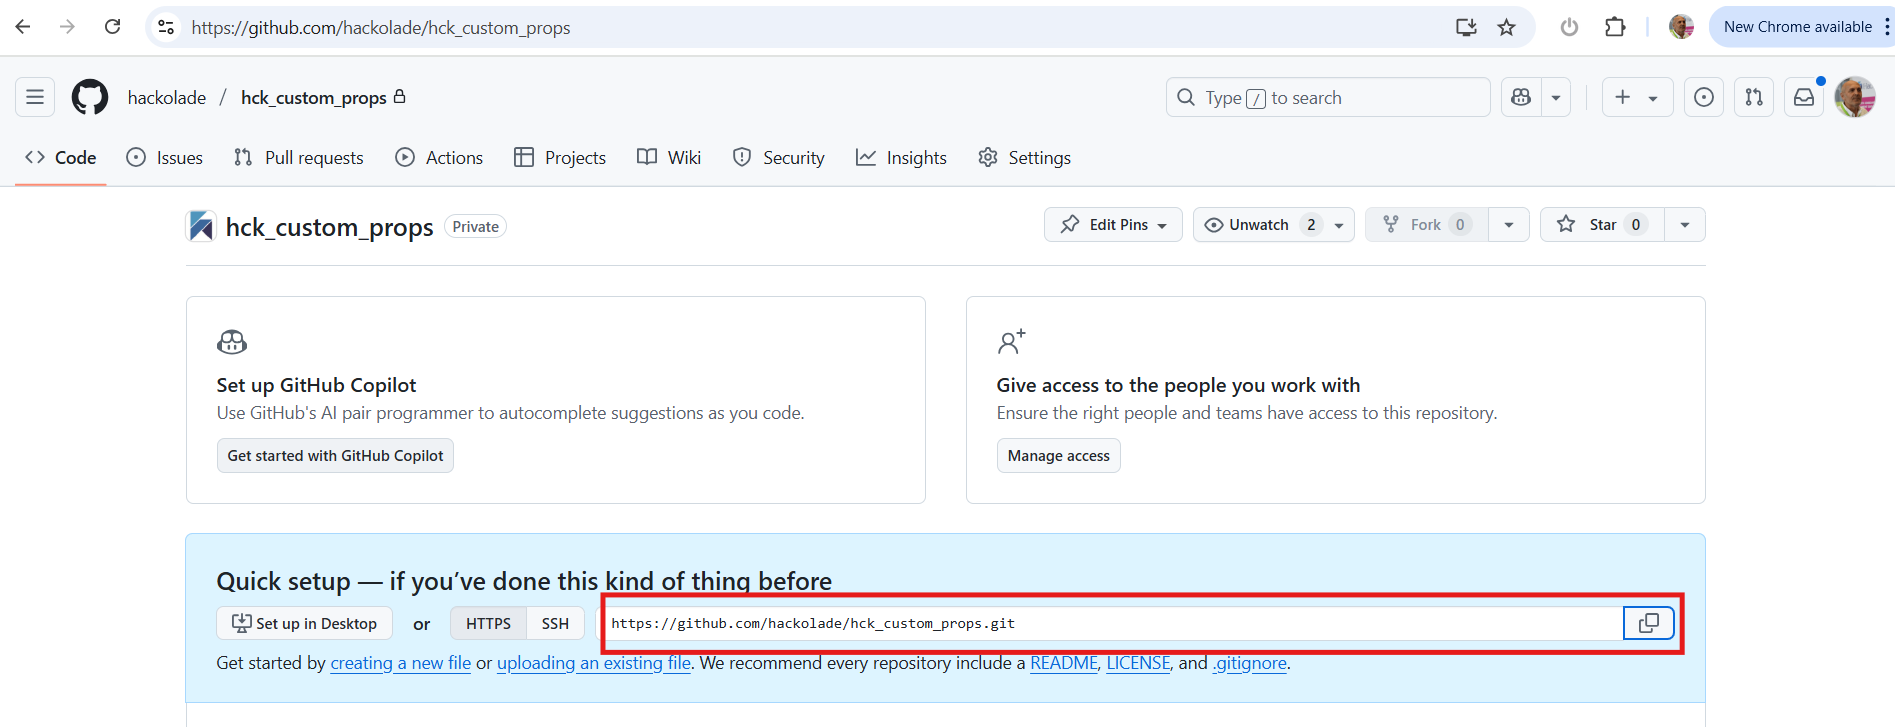
Task: Go back using browser back arrow
Action: coord(23,27)
